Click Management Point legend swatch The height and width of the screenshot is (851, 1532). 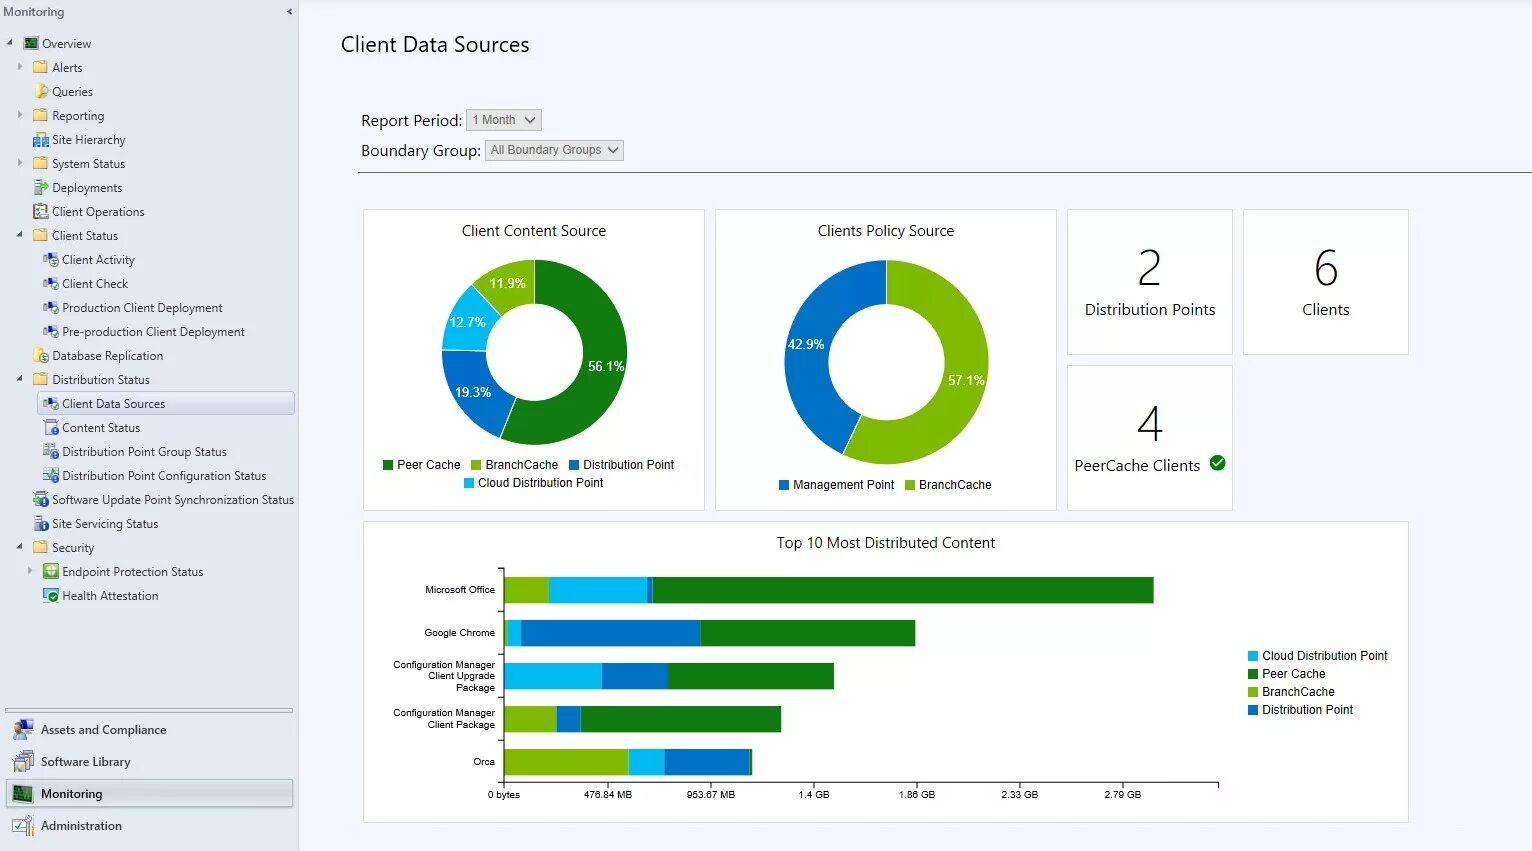click(784, 485)
